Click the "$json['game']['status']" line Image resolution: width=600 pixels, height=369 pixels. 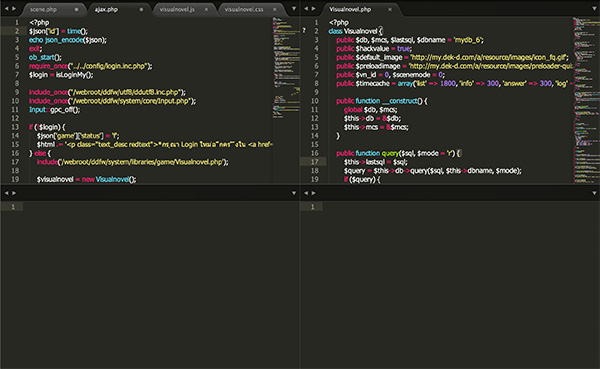(78, 136)
